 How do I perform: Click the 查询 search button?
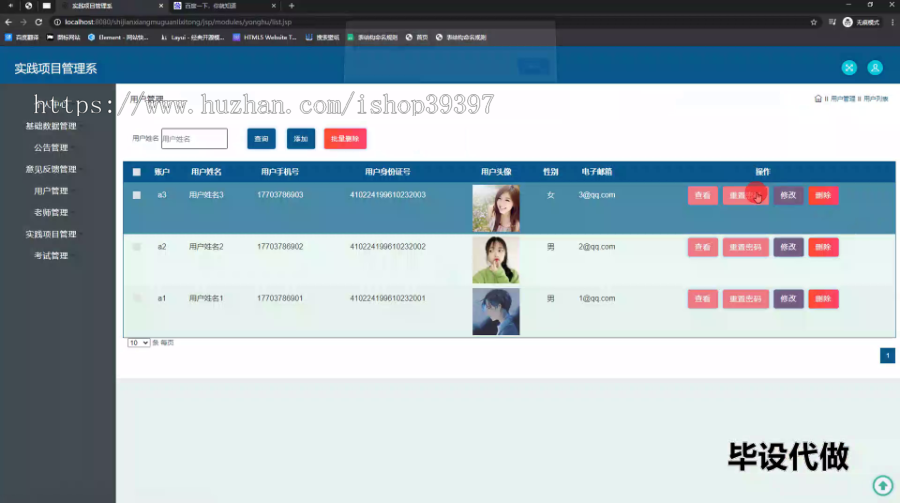click(261, 138)
